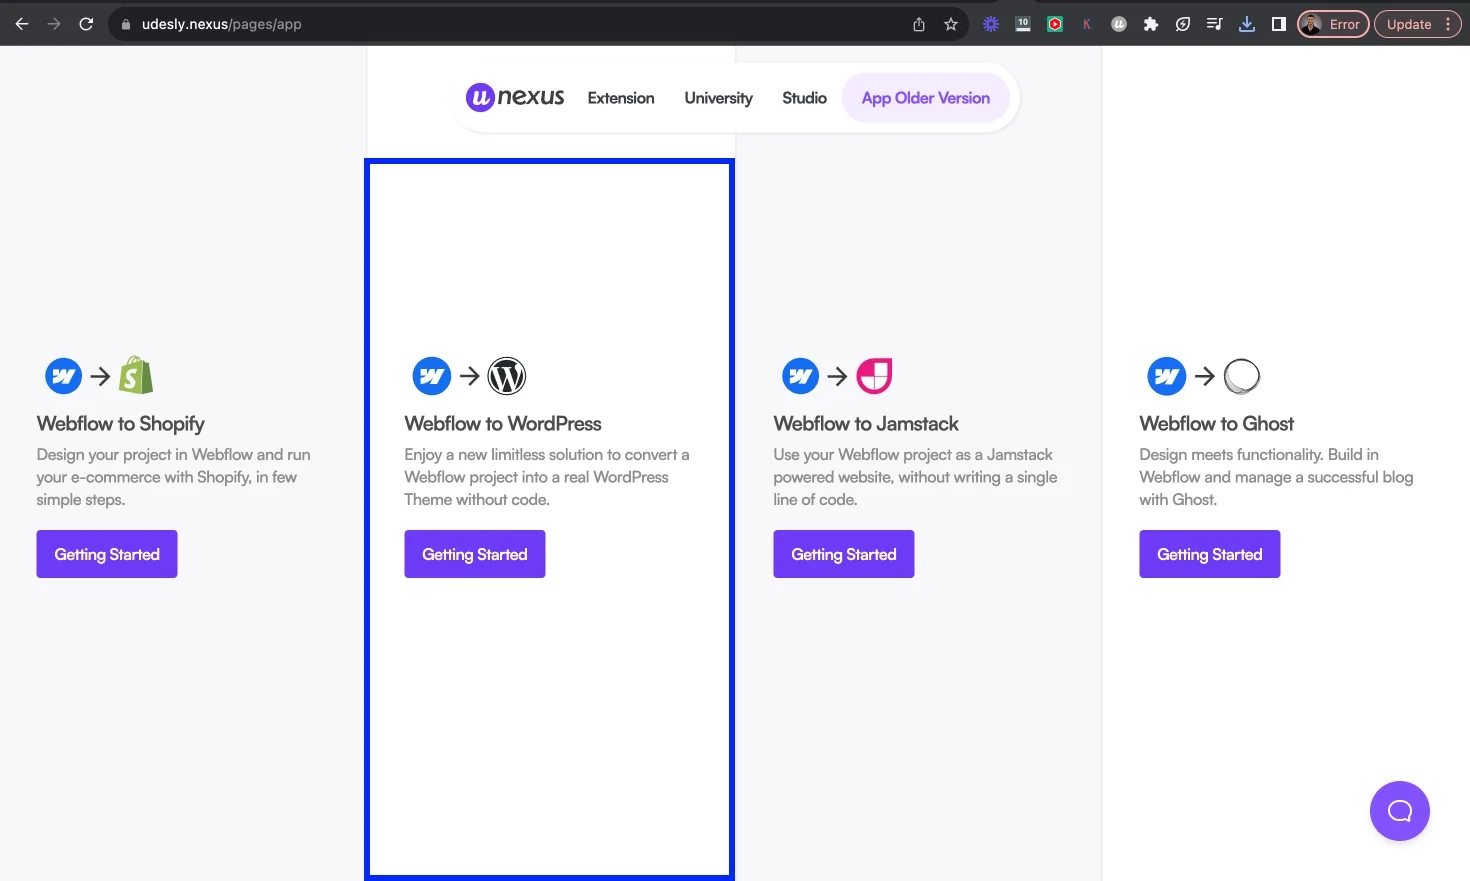Click the 'Use your Webflow project as a Jamstack' text
The height and width of the screenshot is (881, 1470).
tap(915, 477)
